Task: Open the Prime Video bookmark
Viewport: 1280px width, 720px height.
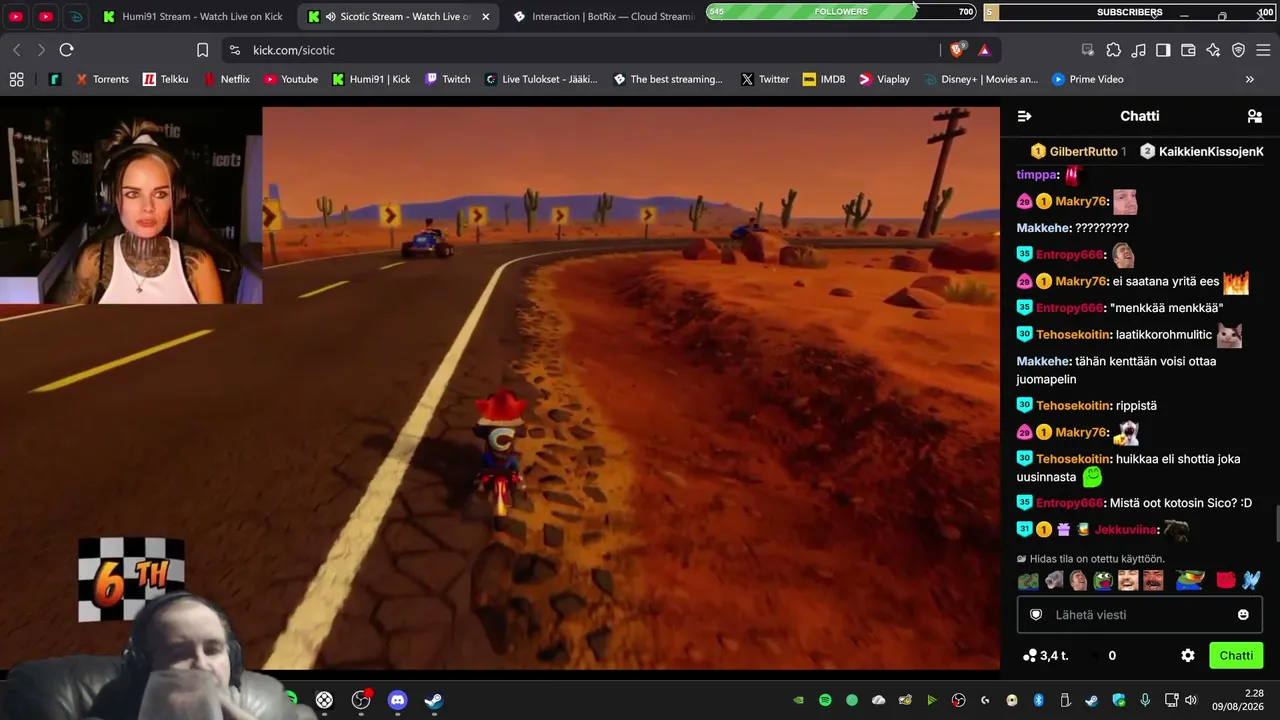Action: pyautogui.click(x=1087, y=79)
